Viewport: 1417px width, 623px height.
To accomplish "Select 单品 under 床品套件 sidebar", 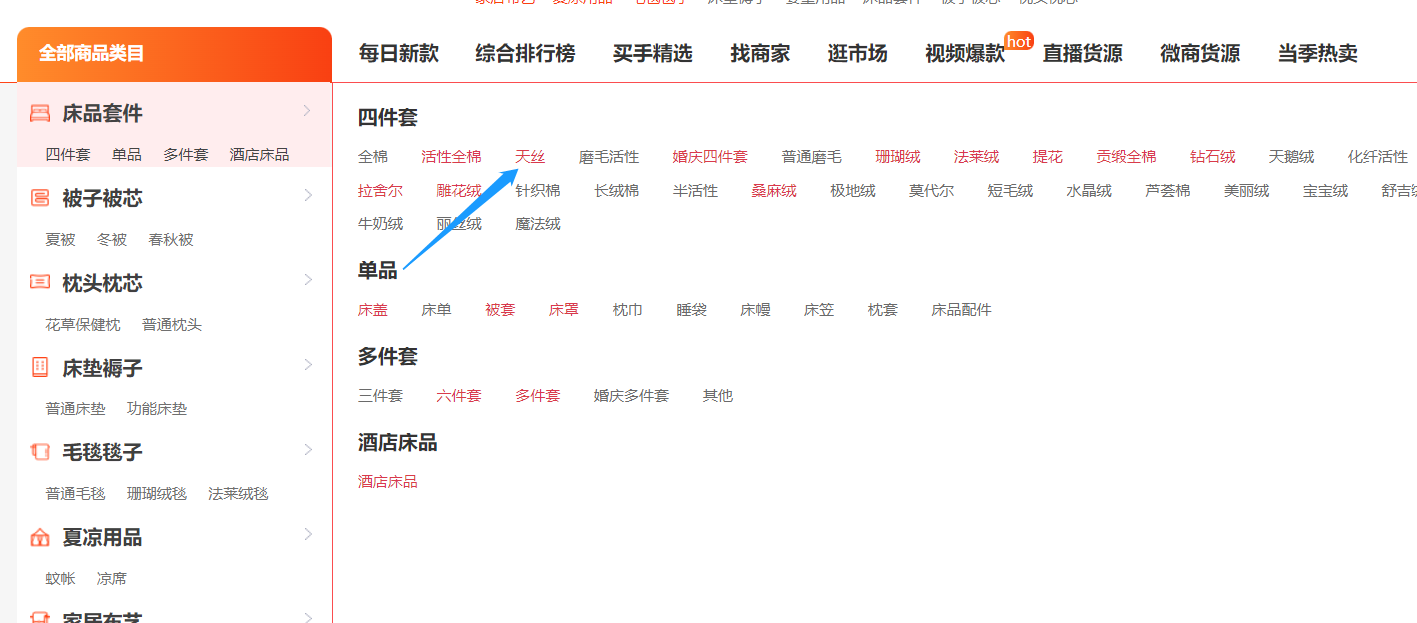I will [x=127, y=155].
